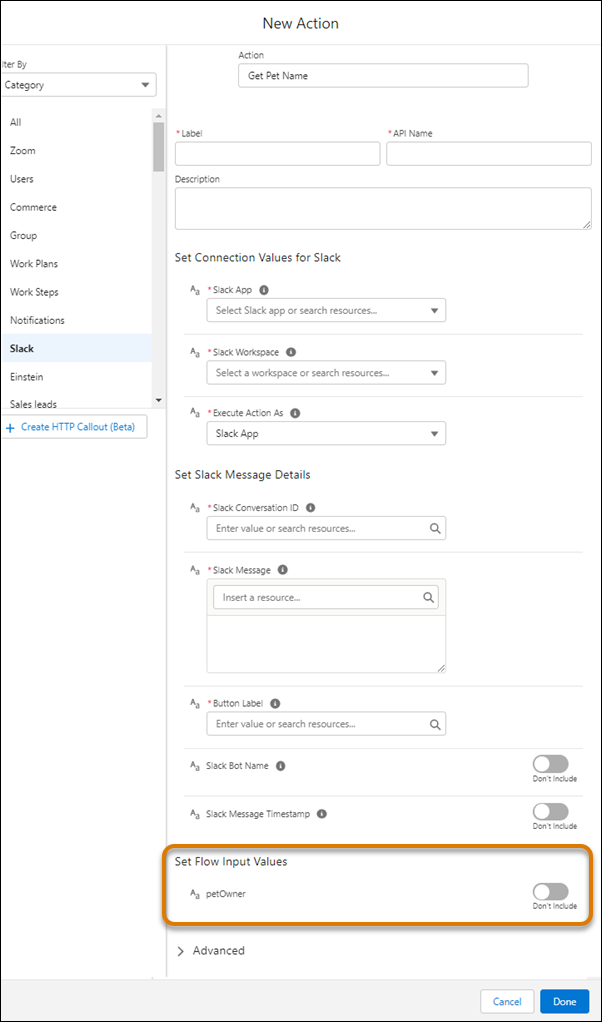The width and height of the screenshot is (602, 1022).
Task: Click the Action search field
Action: 383,76
